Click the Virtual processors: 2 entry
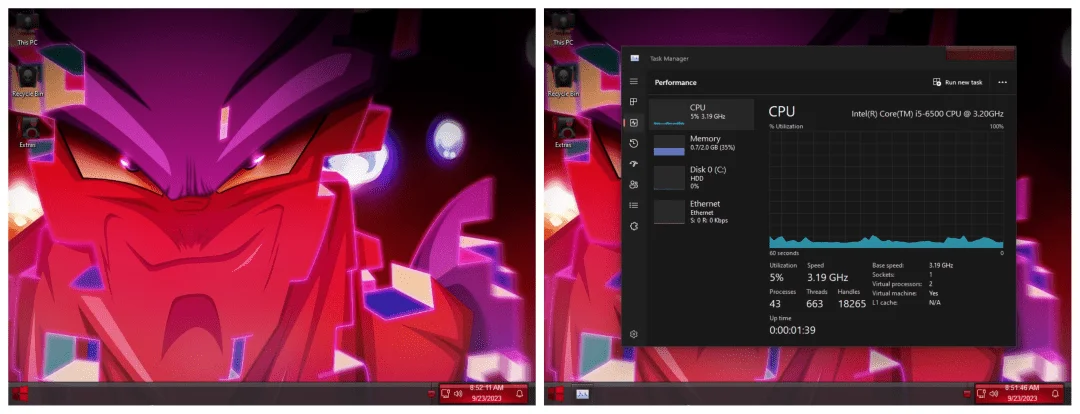The width and height of the screenshot is (1080, 414). coord(902,284)
